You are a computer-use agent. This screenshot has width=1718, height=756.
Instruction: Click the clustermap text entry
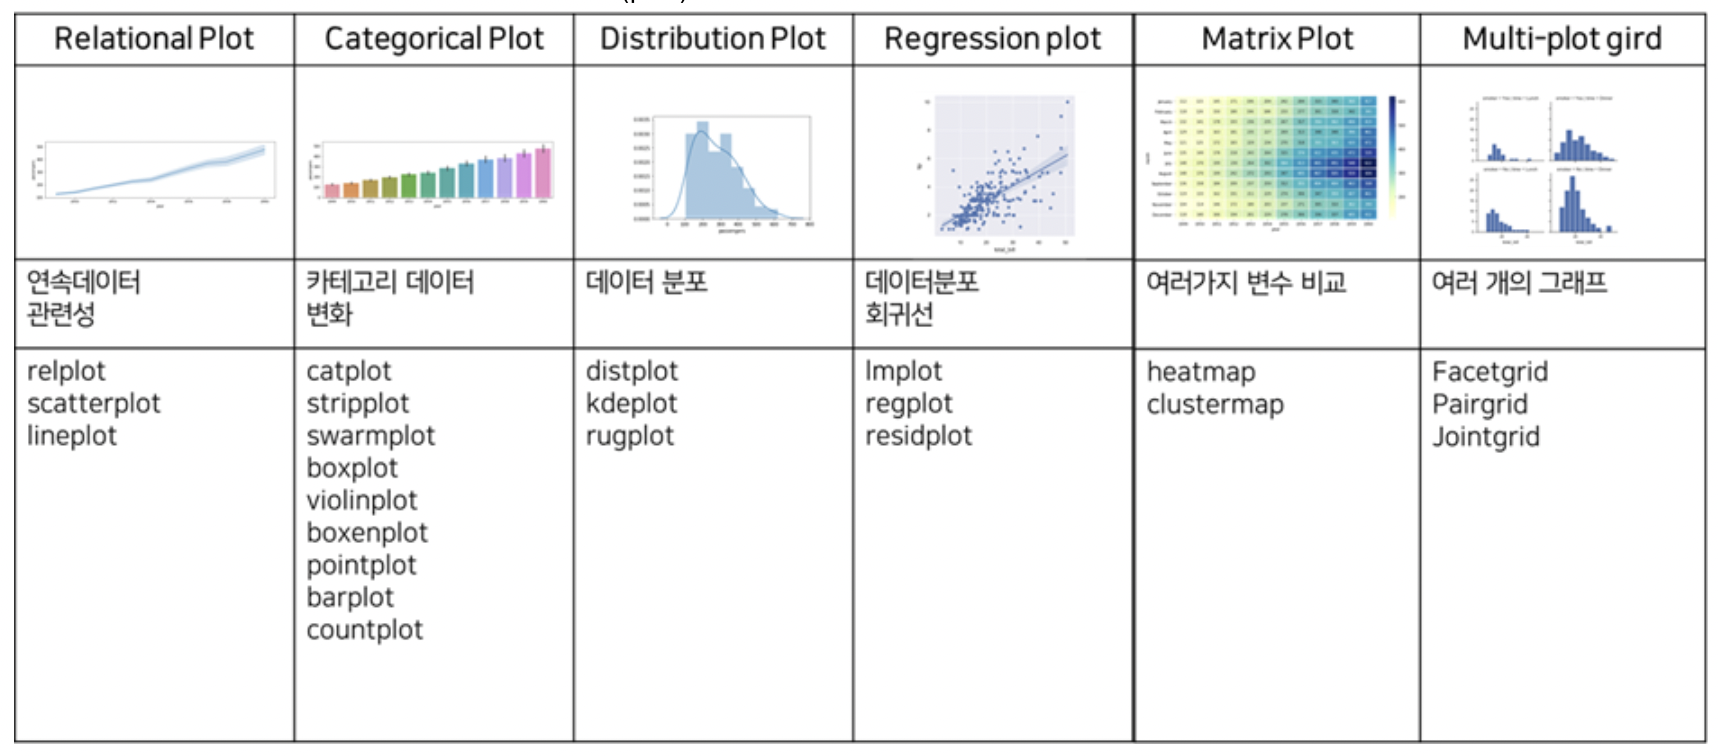pyautogui.click(x=1215, y=405)
